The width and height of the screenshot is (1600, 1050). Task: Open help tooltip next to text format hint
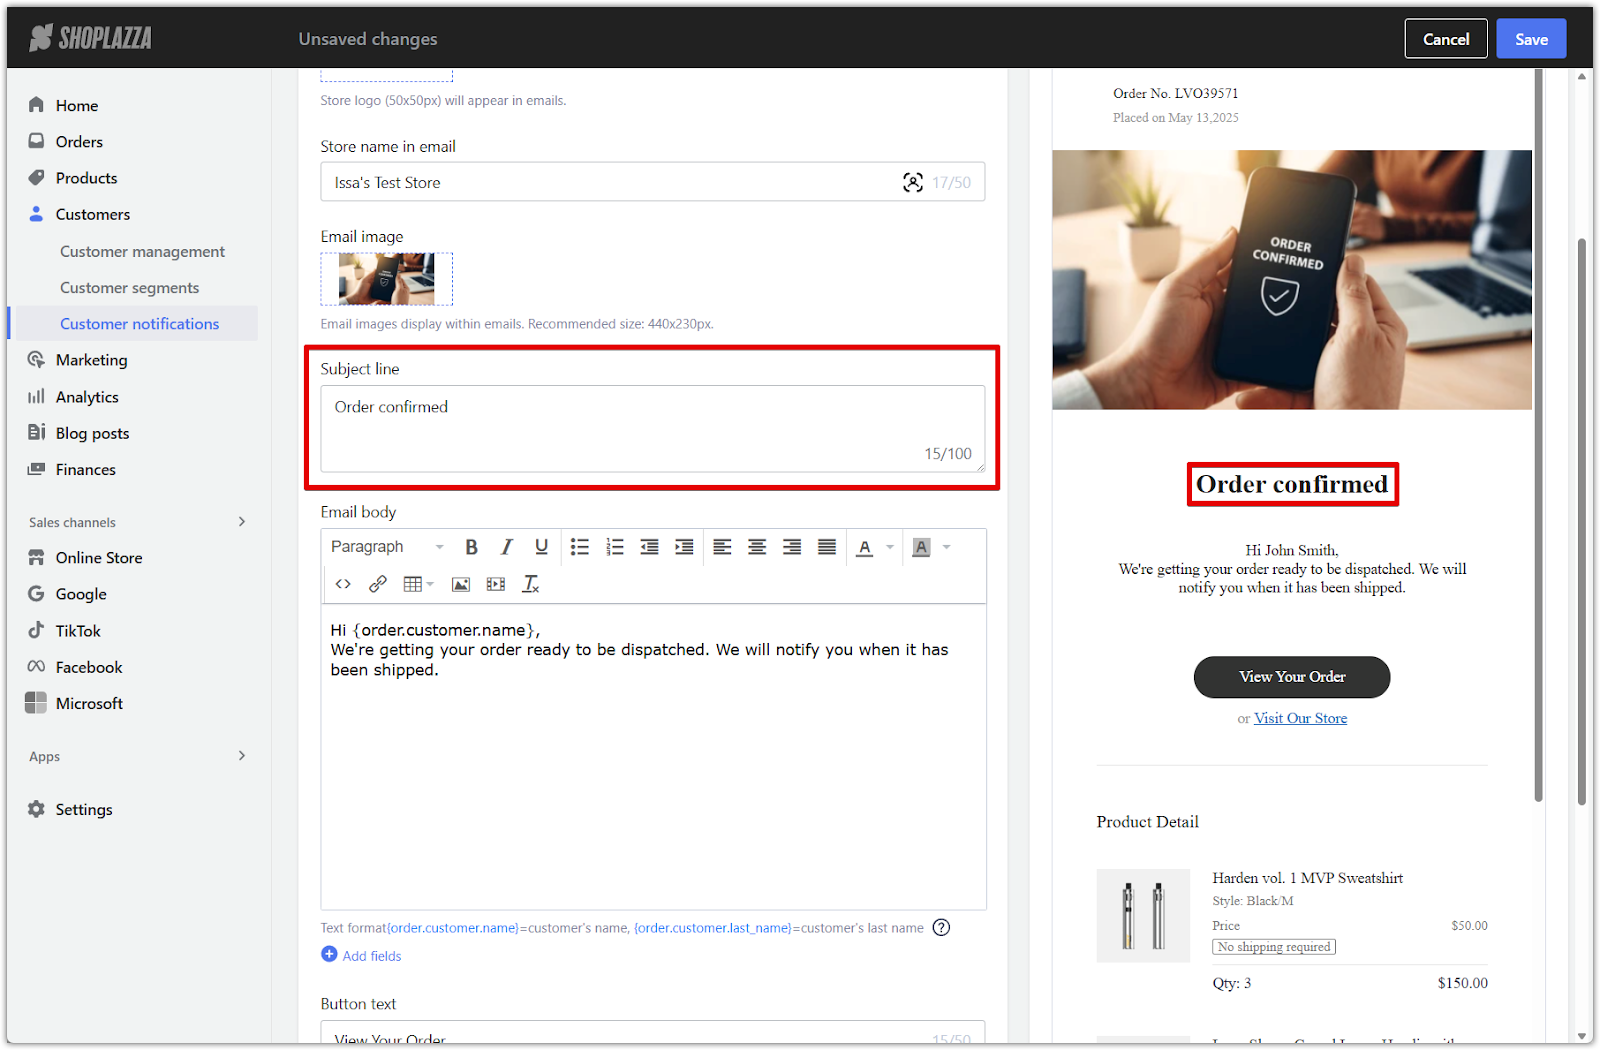(941, 927)
